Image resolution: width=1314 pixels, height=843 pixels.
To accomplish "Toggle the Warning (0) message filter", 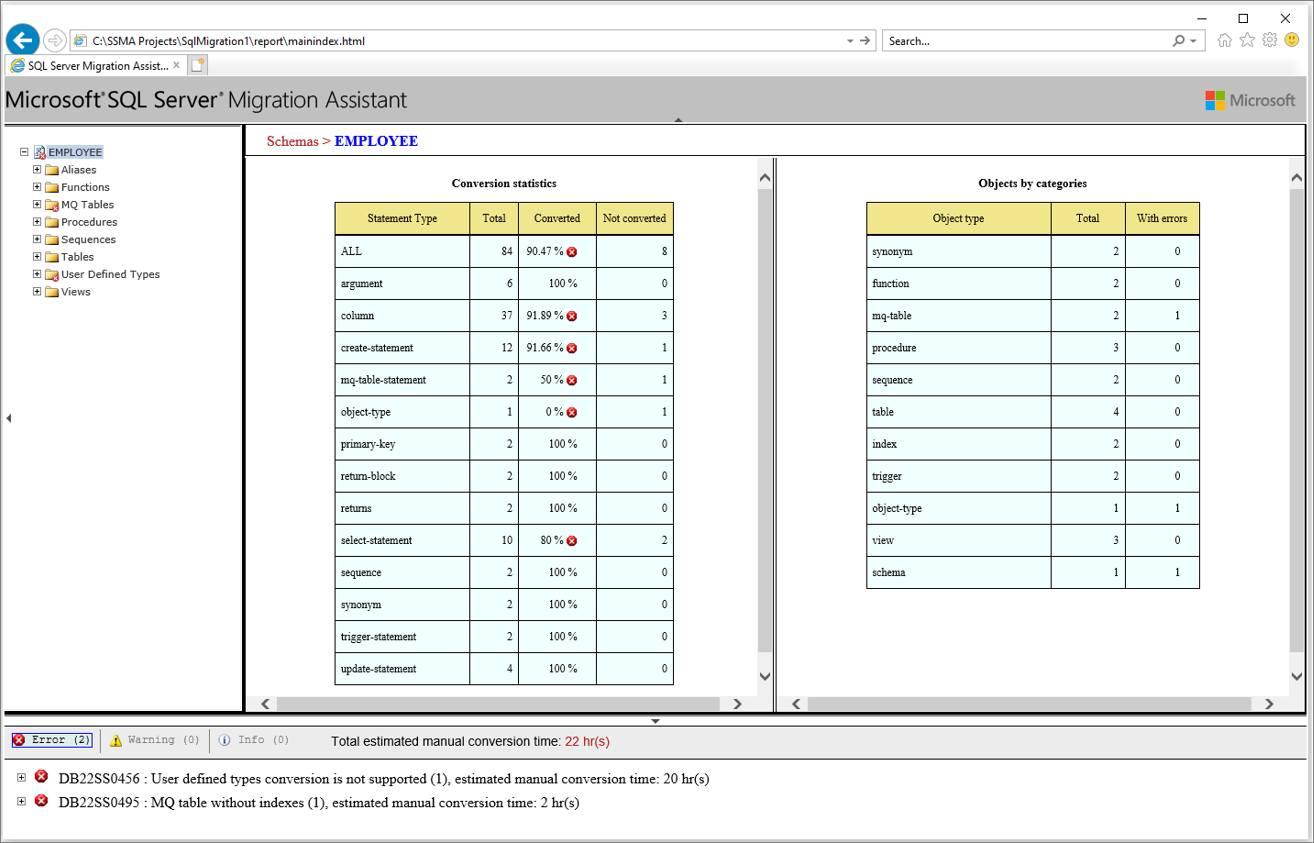I will pos(153,740).
